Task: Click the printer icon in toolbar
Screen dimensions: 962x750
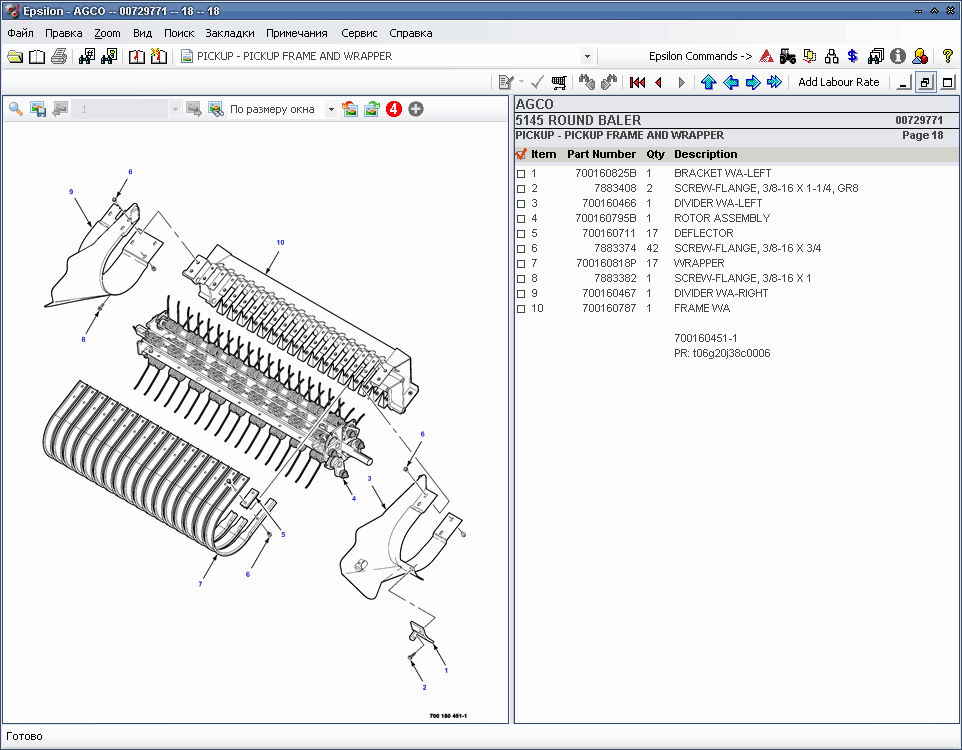Action: 59,56
